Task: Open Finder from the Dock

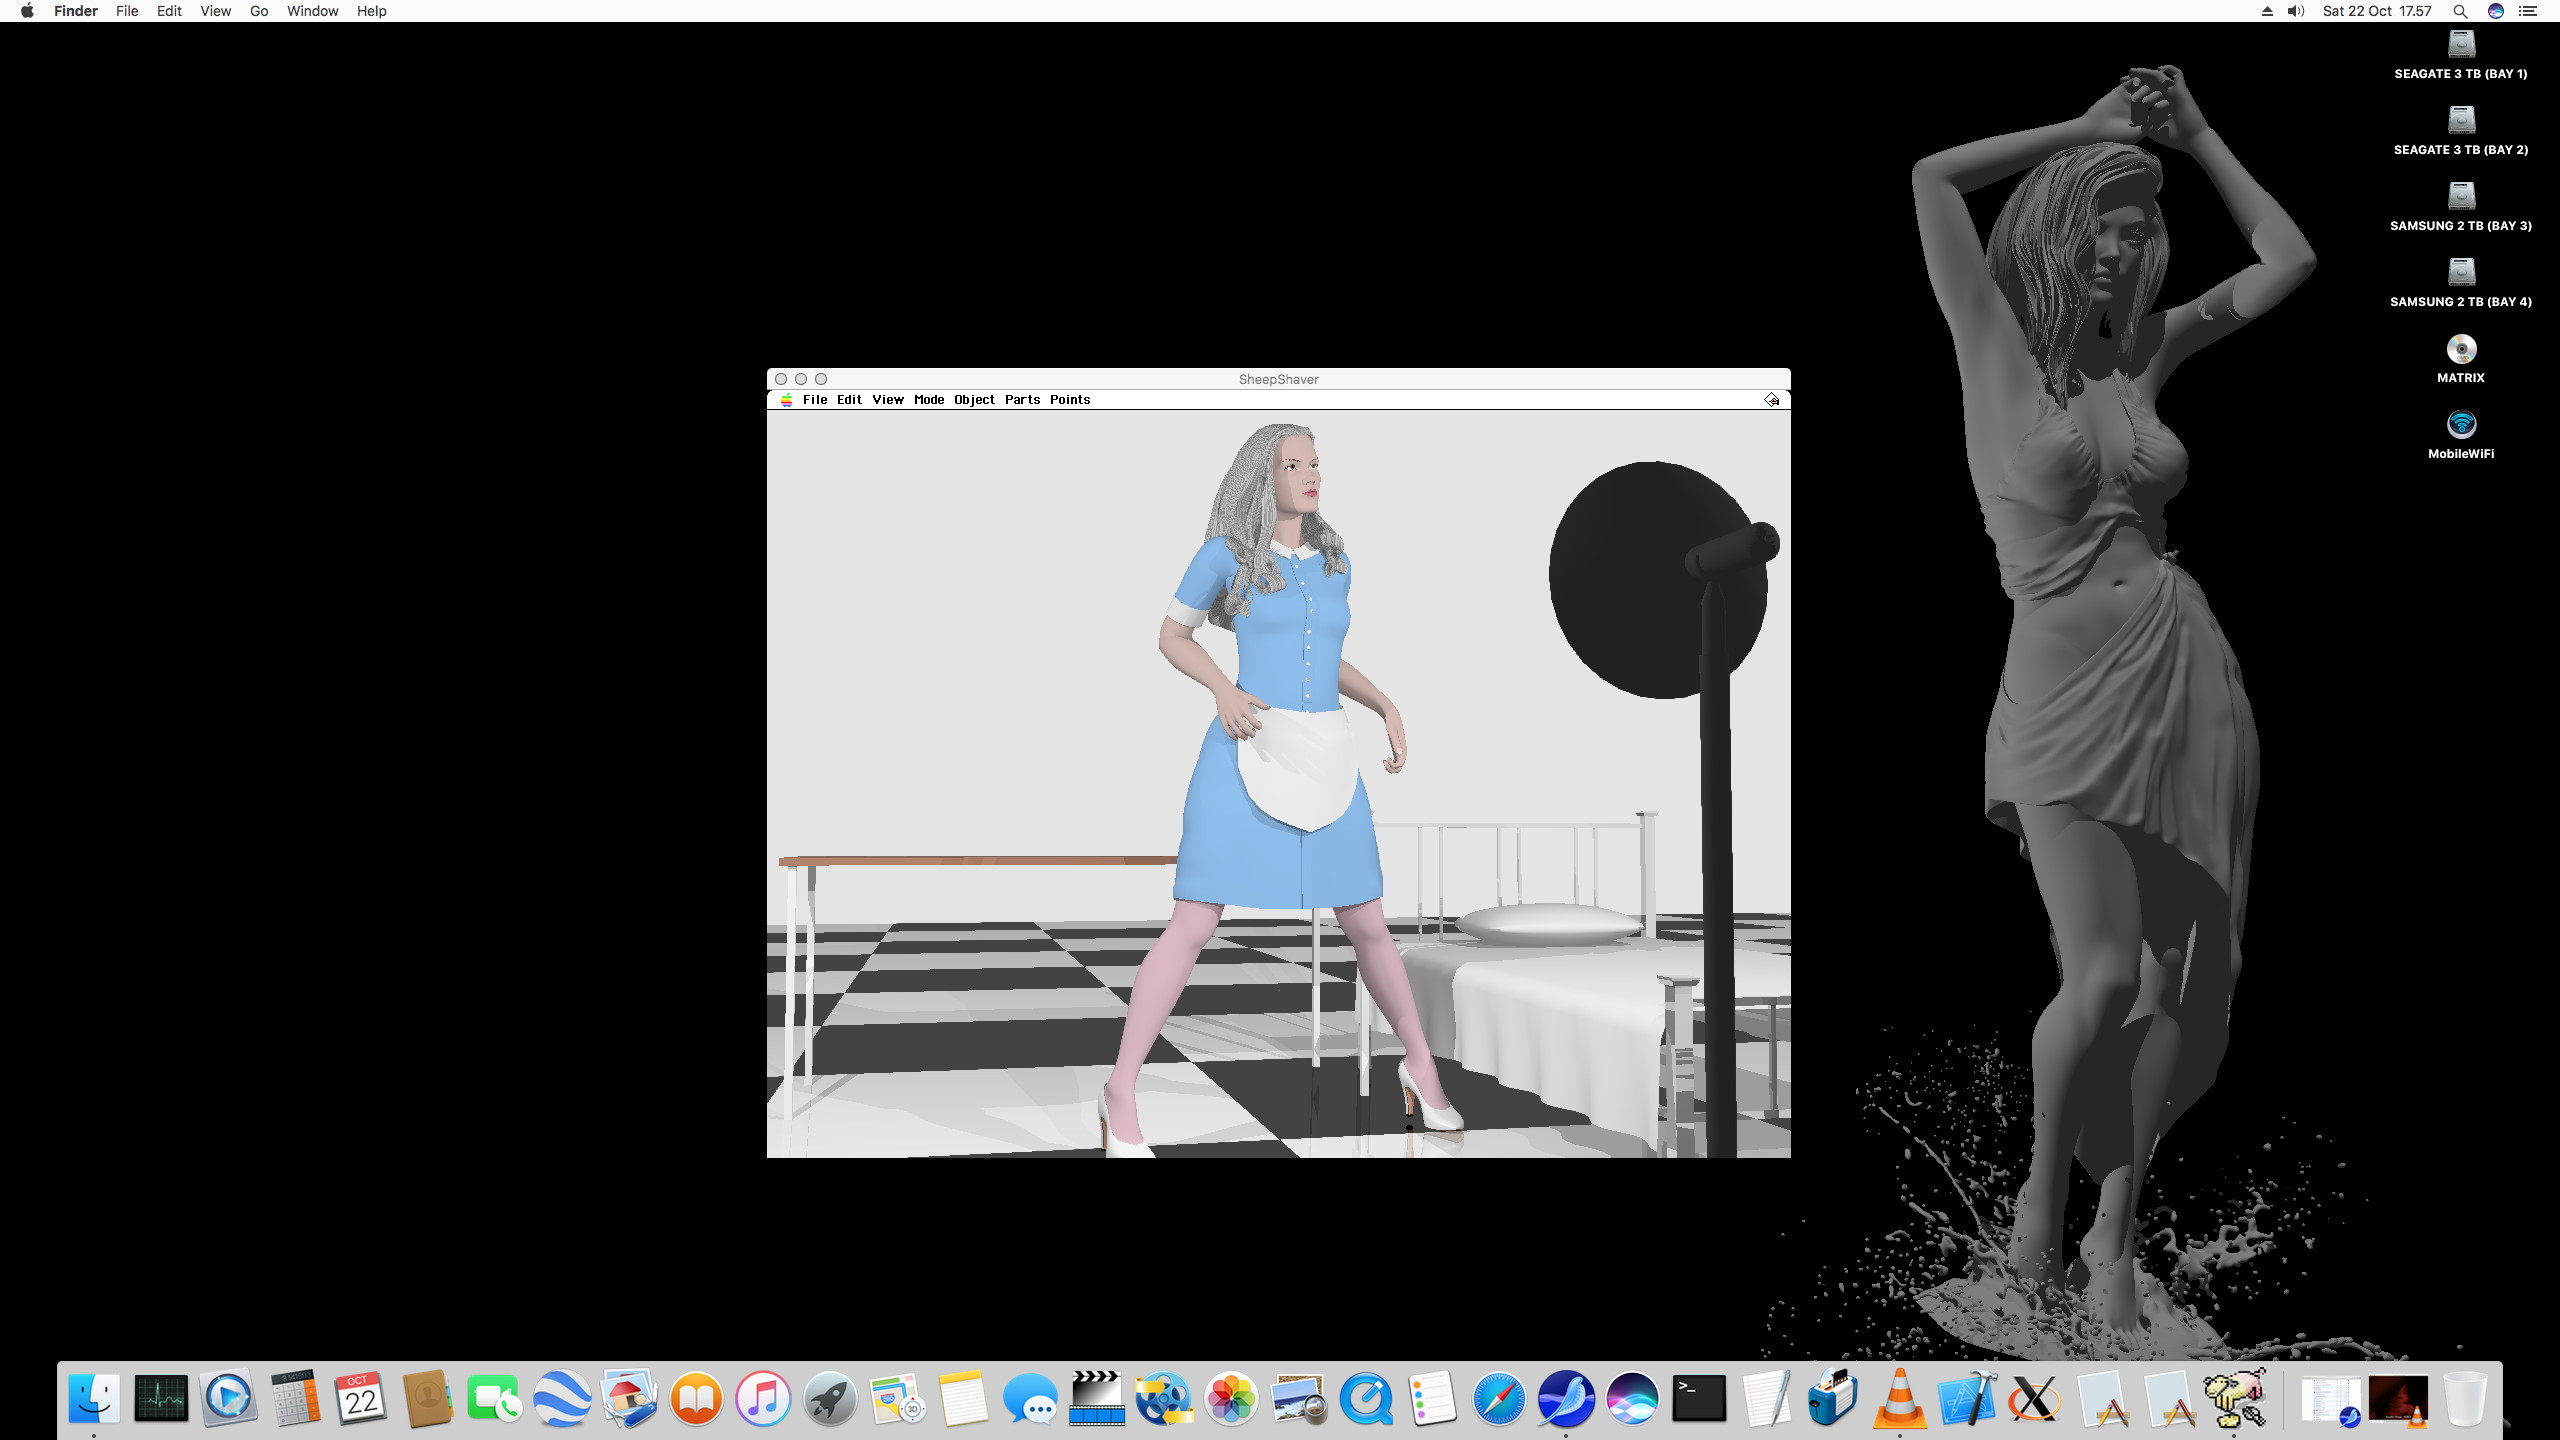Action: 94,1398
